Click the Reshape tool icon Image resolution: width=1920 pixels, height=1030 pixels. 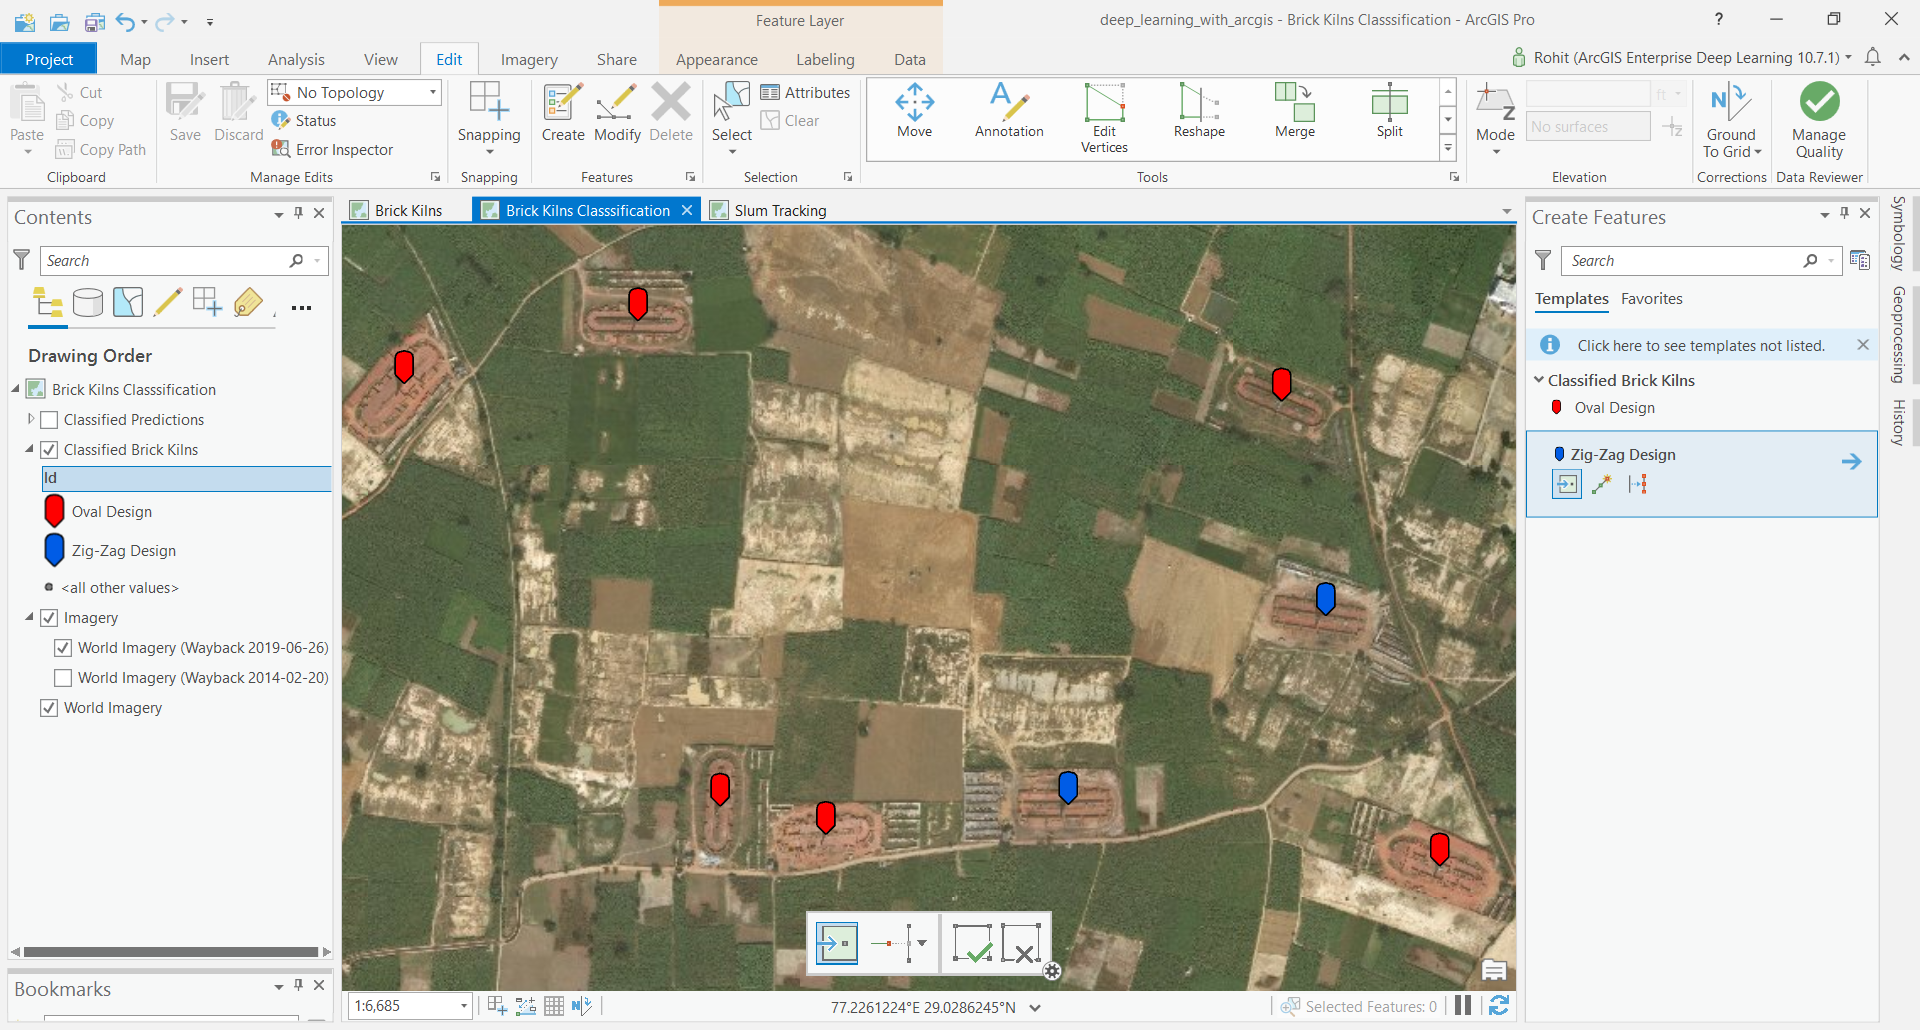pos(1199,110)
